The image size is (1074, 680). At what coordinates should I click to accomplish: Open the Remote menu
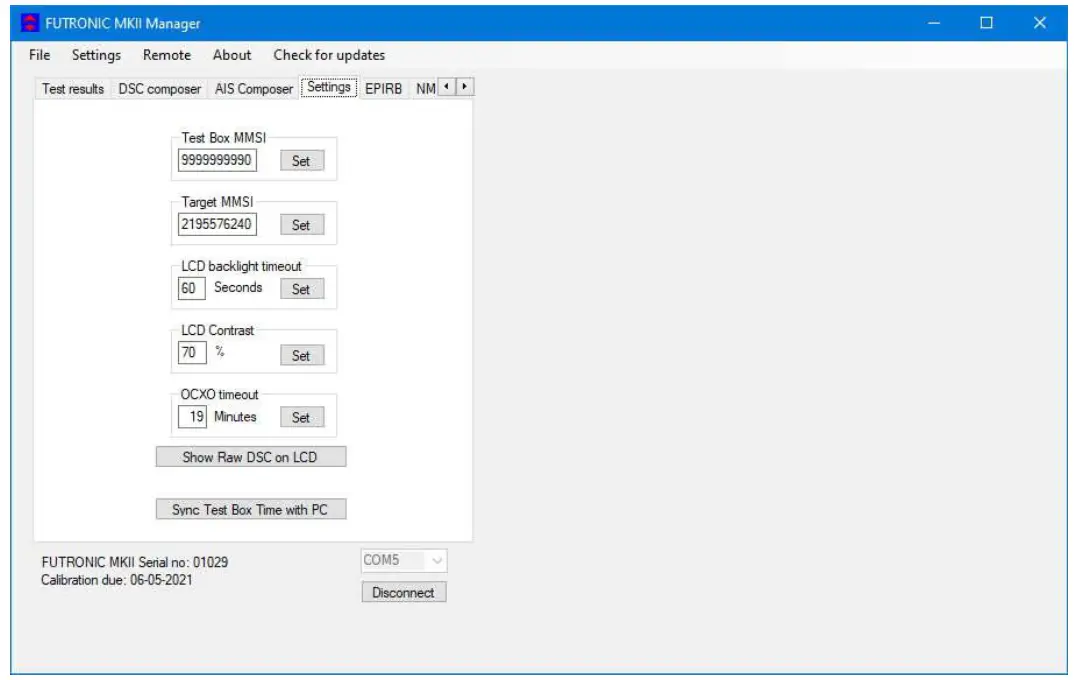point(166,55)
